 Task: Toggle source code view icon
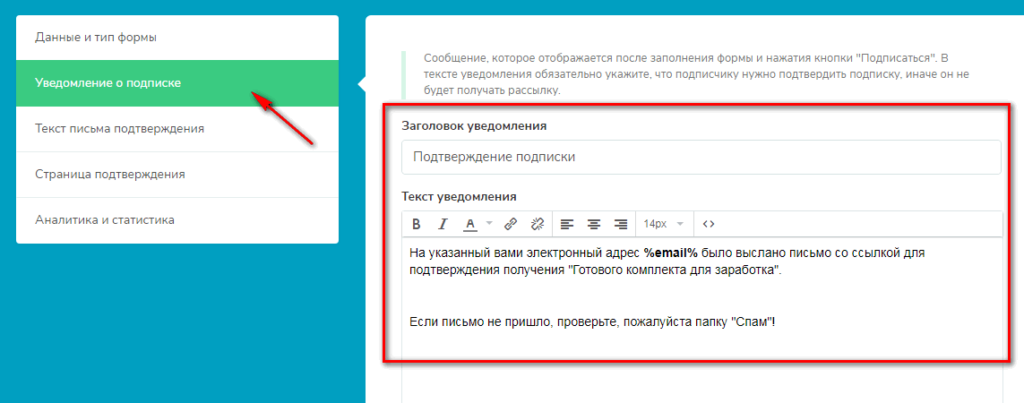[x=709, y=224]
